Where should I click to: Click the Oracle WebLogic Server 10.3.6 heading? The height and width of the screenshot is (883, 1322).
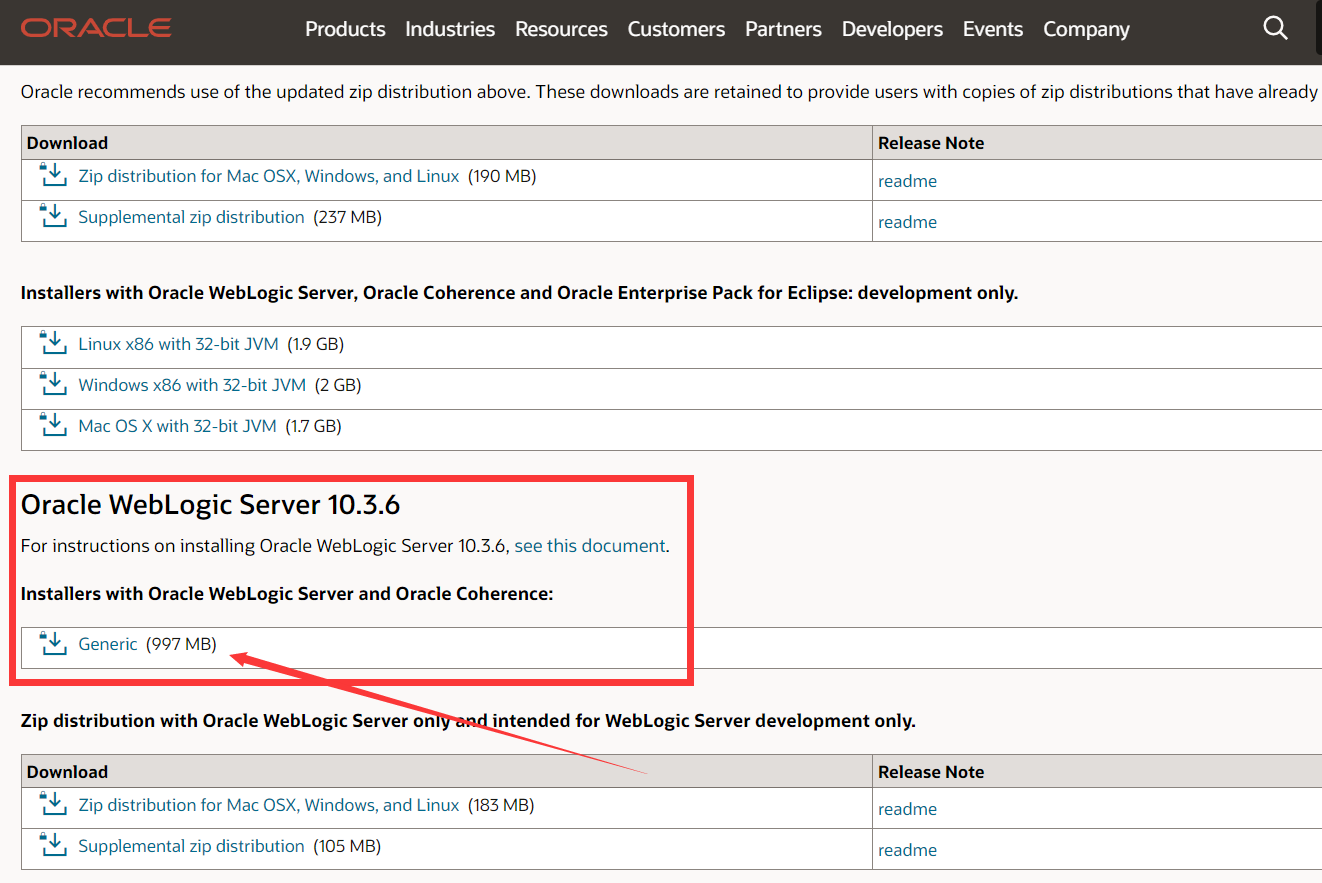click(x=210, y=505)
